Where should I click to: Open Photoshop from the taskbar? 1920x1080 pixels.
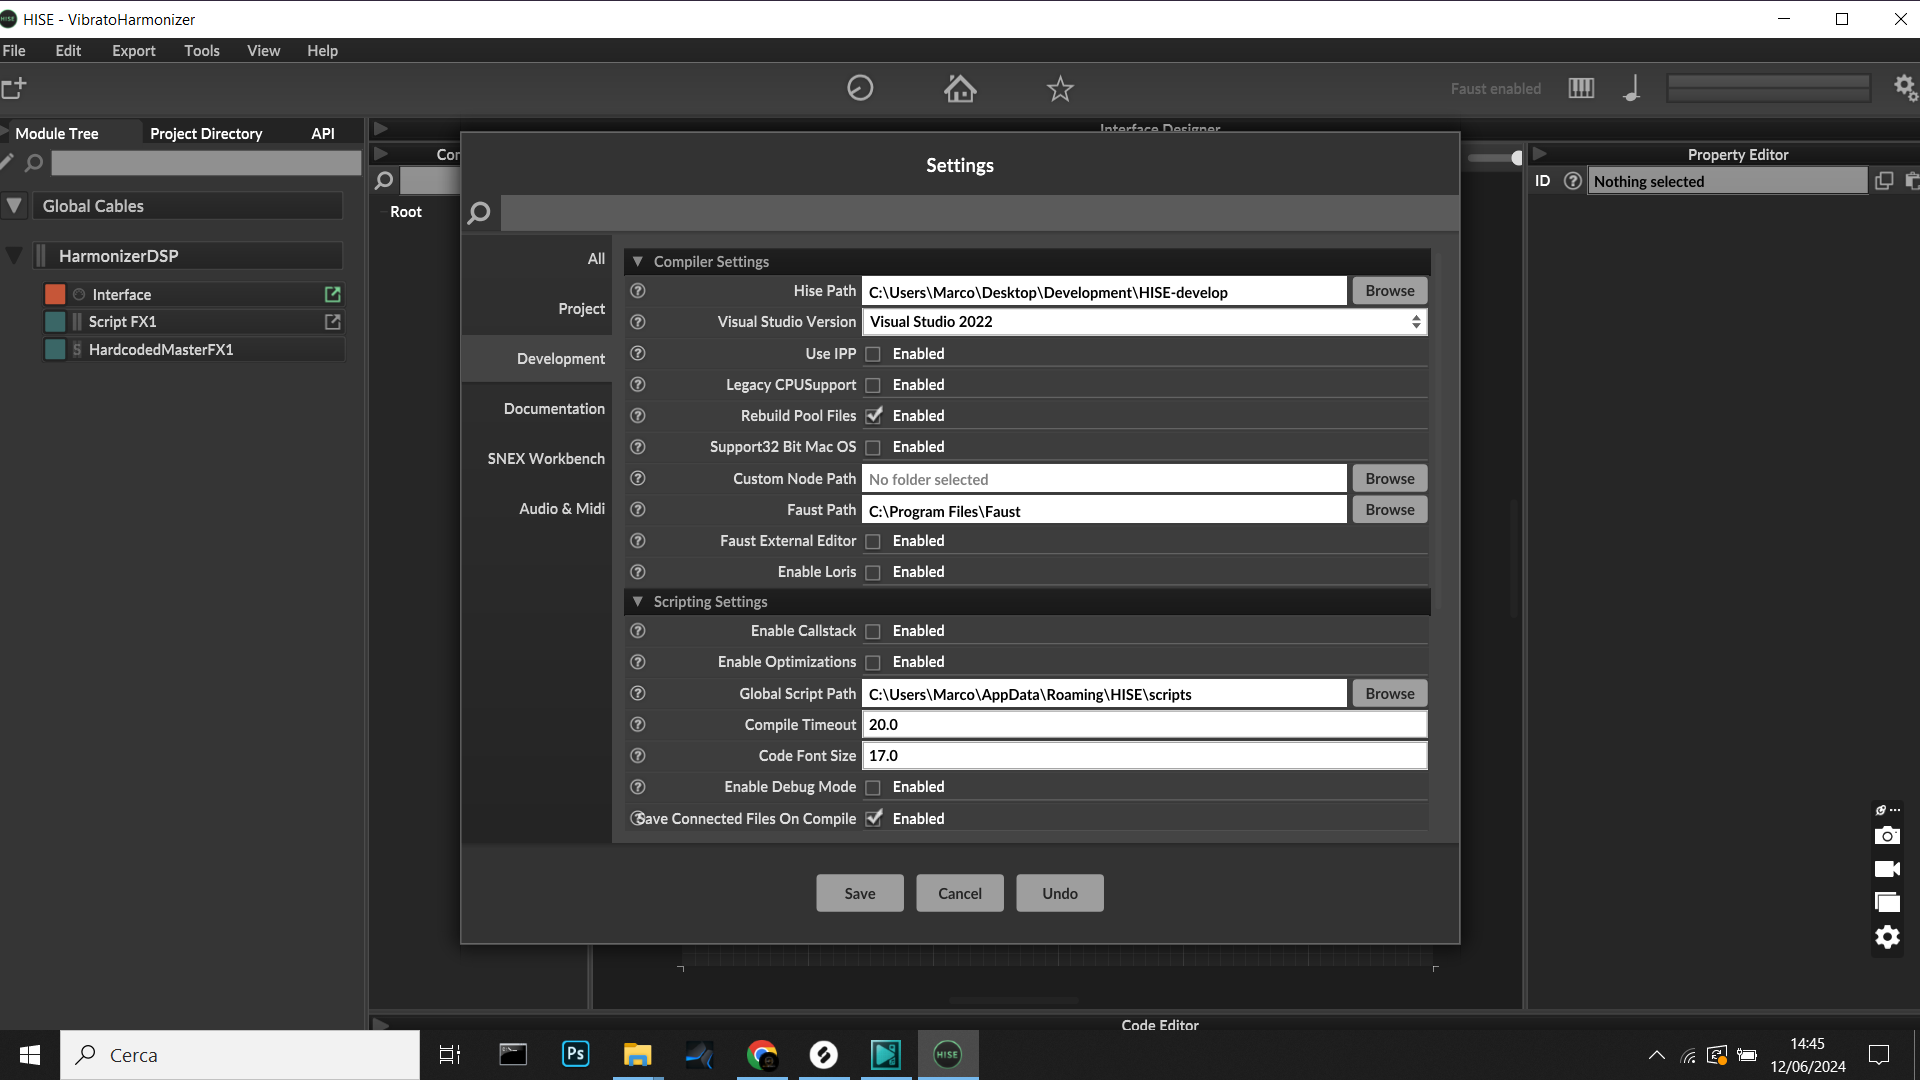pyautogui.click(x=576, y=1054)
